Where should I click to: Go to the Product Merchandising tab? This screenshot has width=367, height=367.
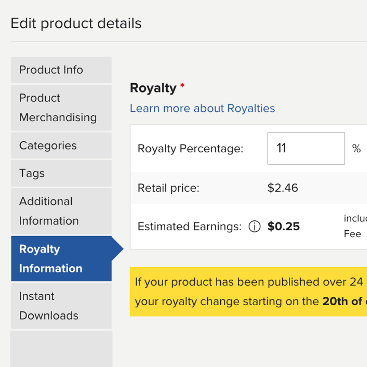(61, 108)
